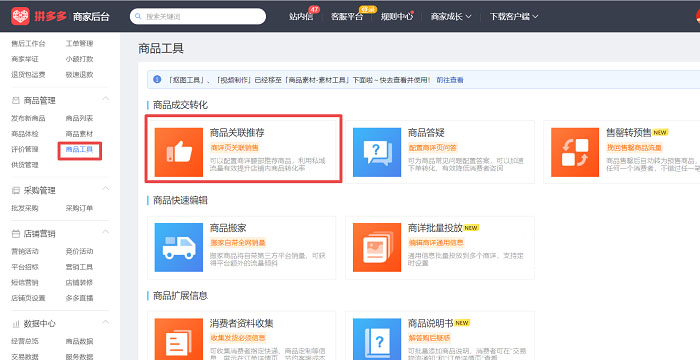The image size is (700, 360).
Task: Follow the 前往查看 link
Action: 450,80
